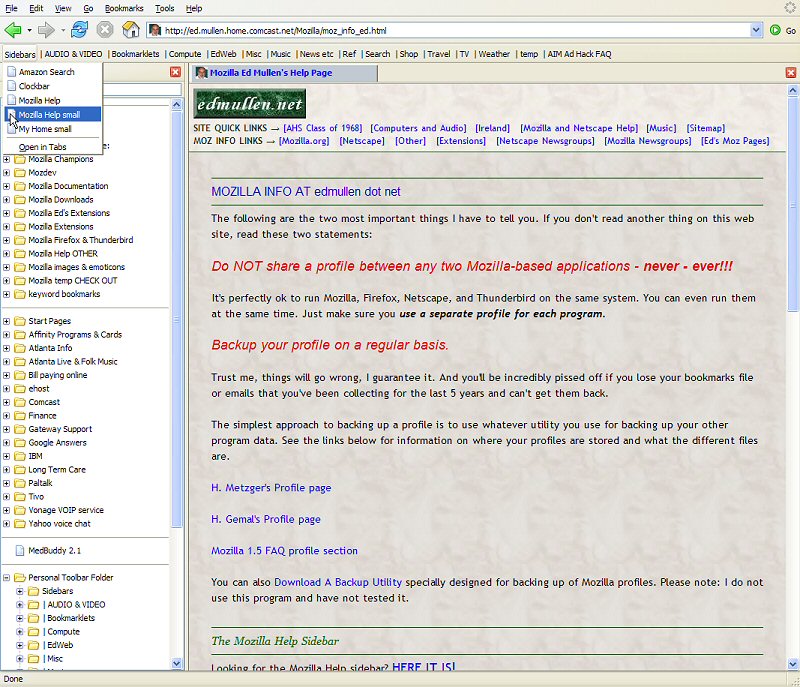800x687 pixels.
Task: Click the Stop loading icon
Action: pos(105,30)
